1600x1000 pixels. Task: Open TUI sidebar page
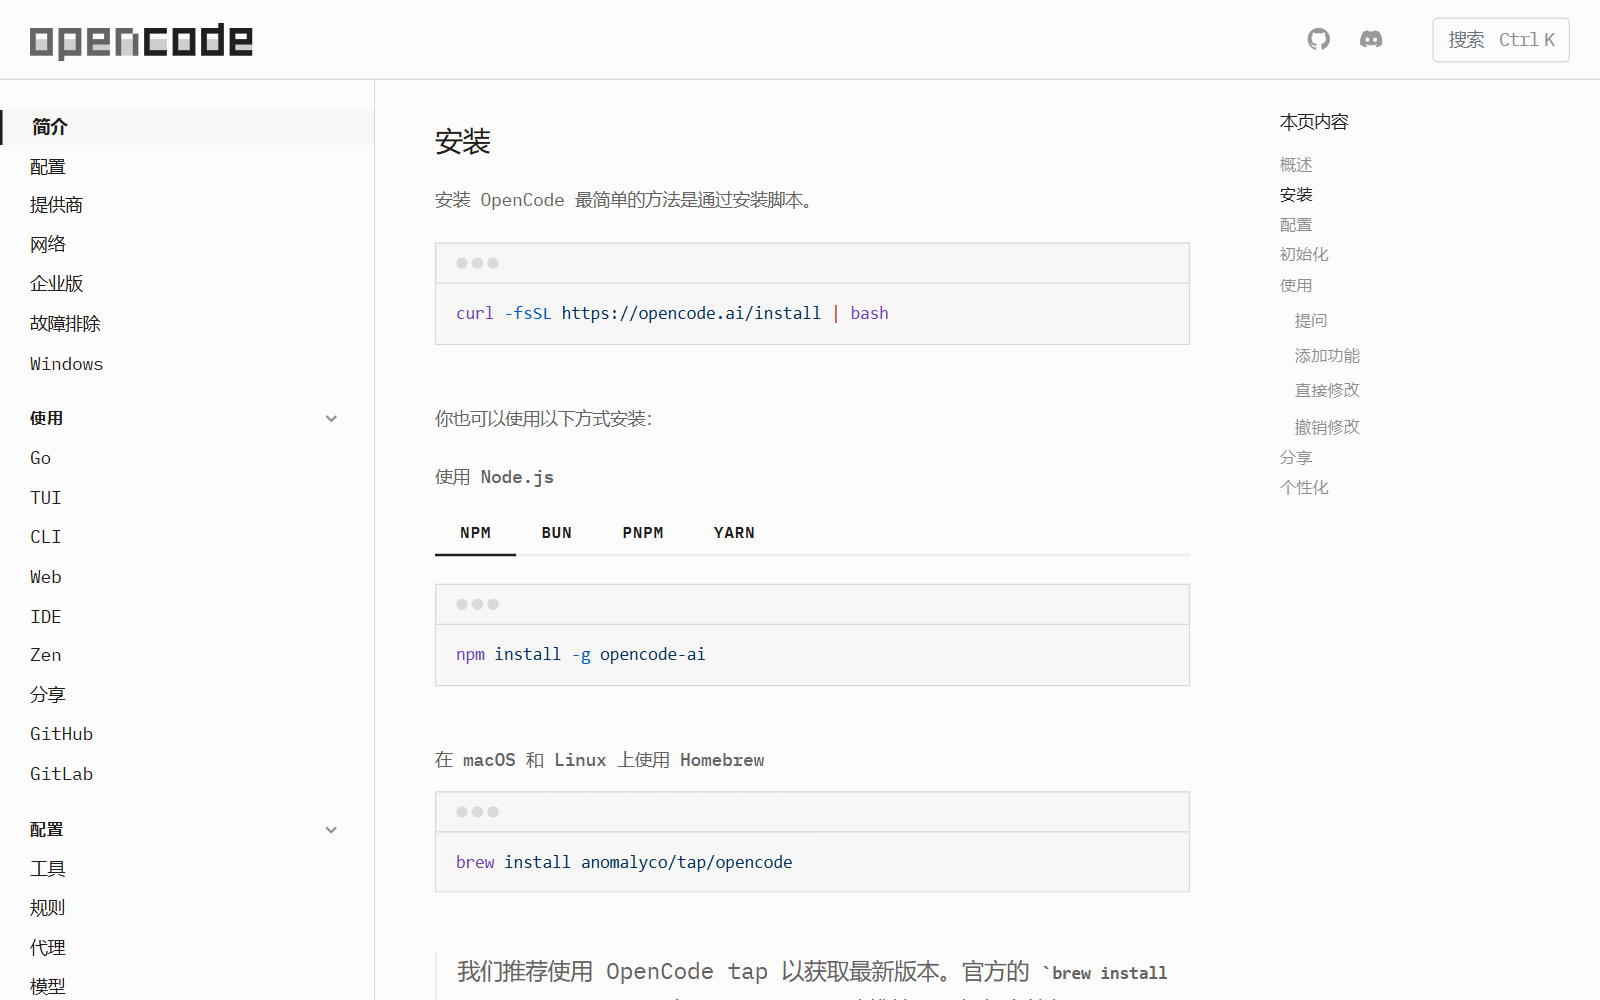click(46, 498)
